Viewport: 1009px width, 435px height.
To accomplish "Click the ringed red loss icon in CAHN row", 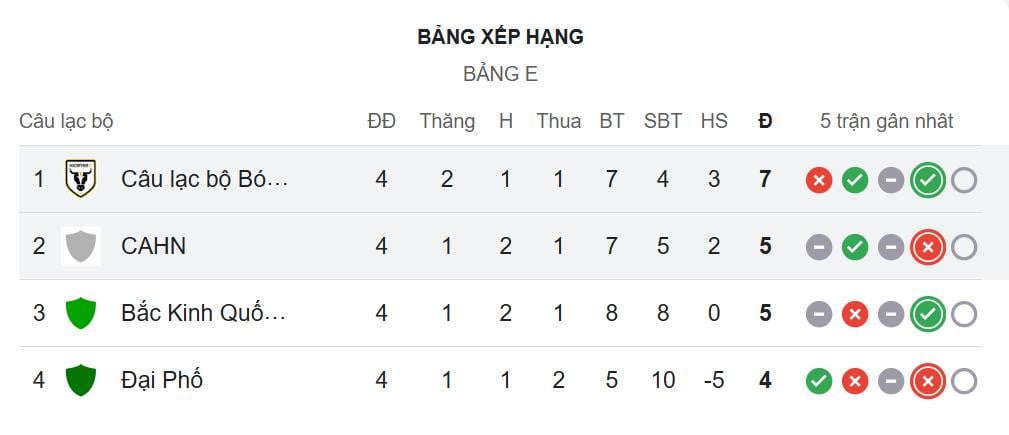I will (928, 247).
